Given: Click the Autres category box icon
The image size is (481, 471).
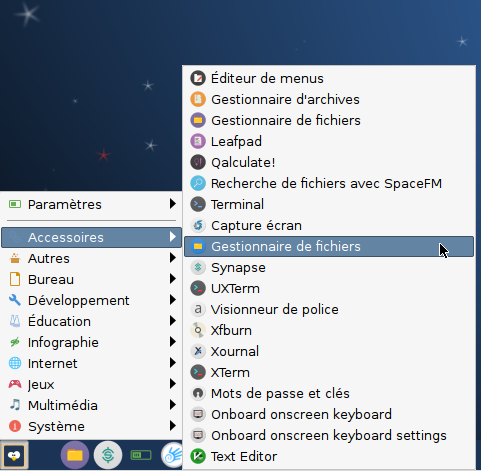Looking at the screenshot, I should (x=15, y=258).
